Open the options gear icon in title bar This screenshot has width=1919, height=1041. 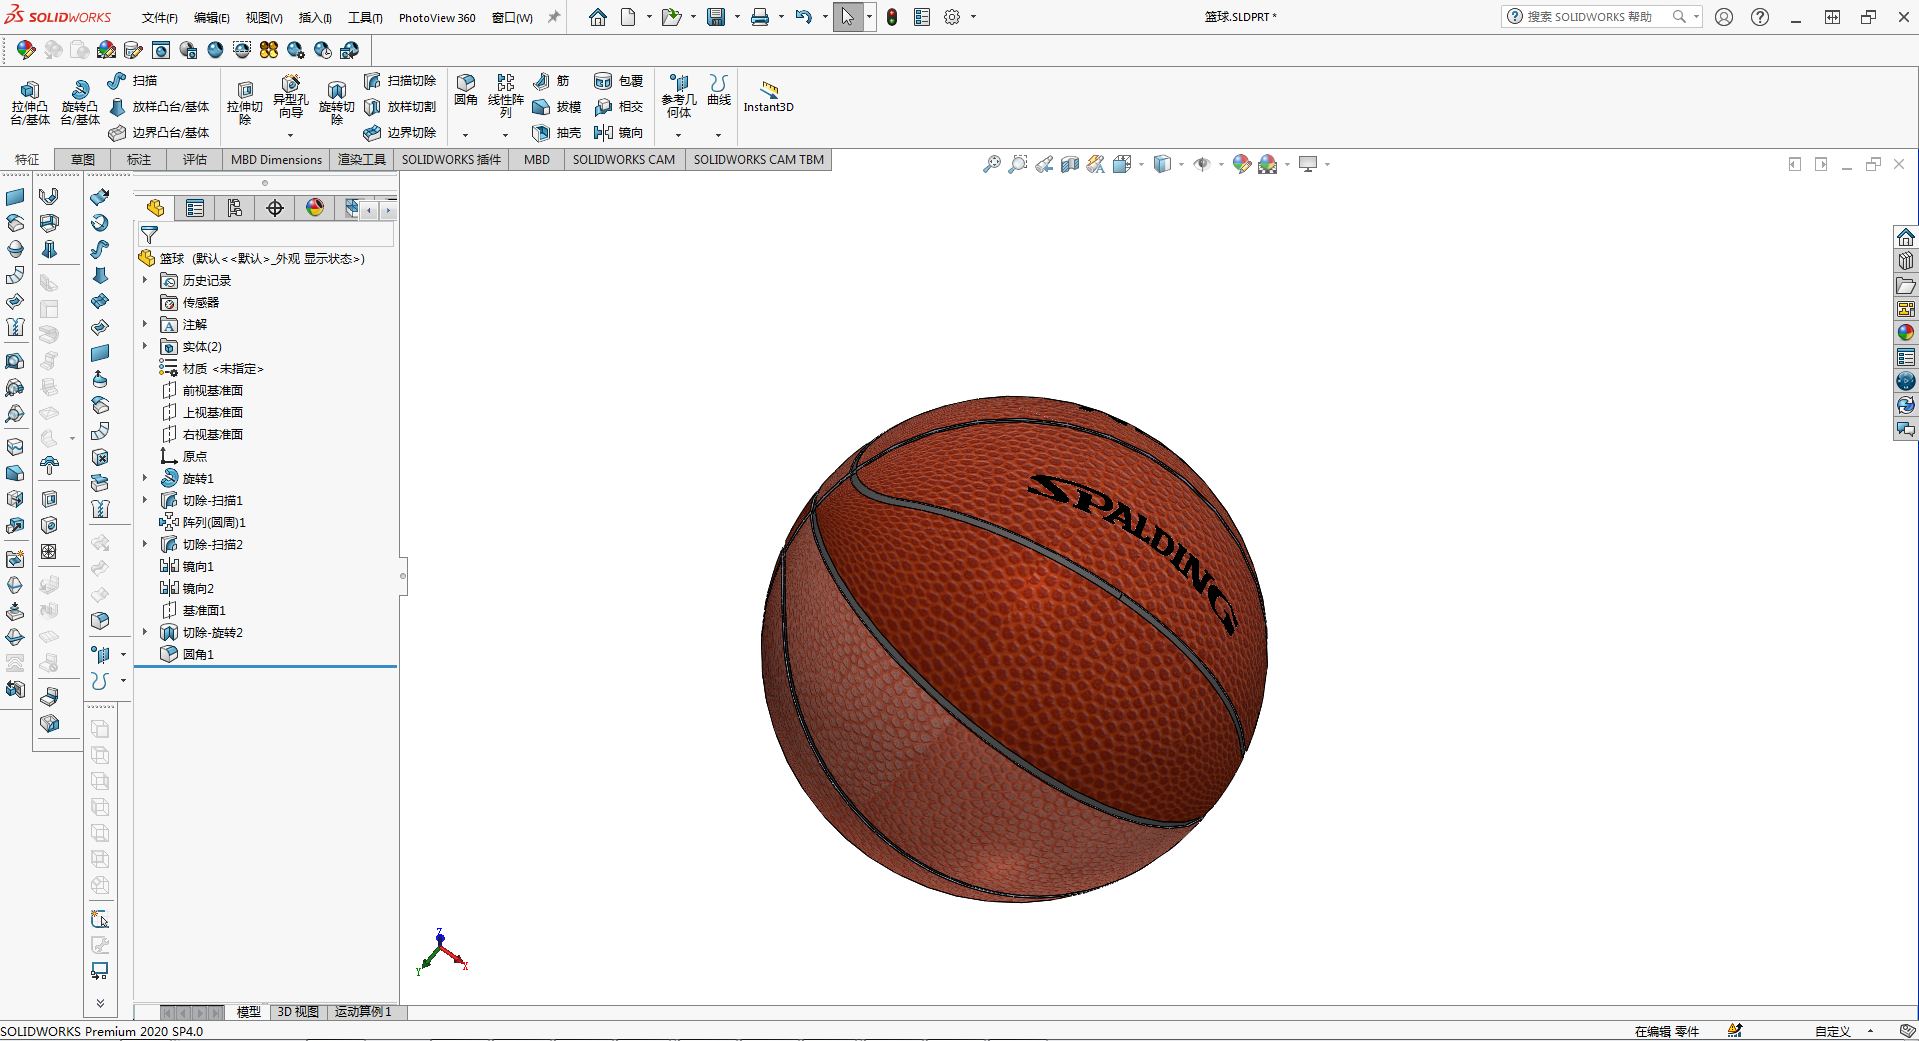coord(952,17)
